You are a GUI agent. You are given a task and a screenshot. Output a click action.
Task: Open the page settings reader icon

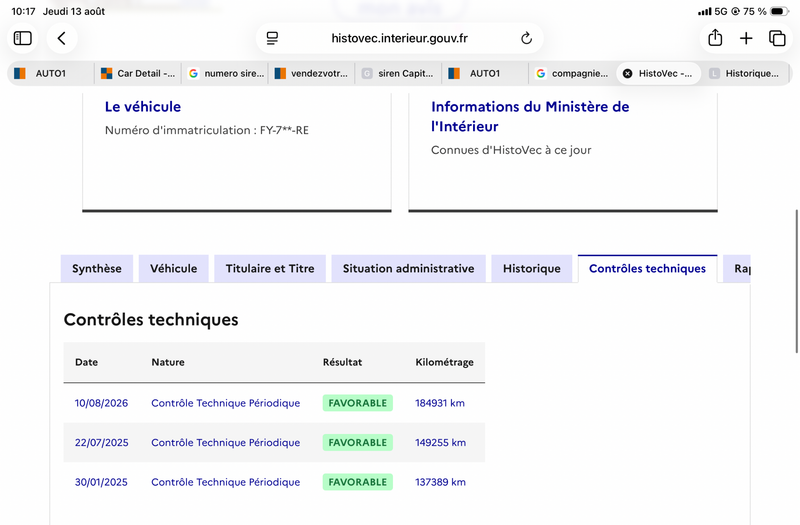[x=272, y=38]
